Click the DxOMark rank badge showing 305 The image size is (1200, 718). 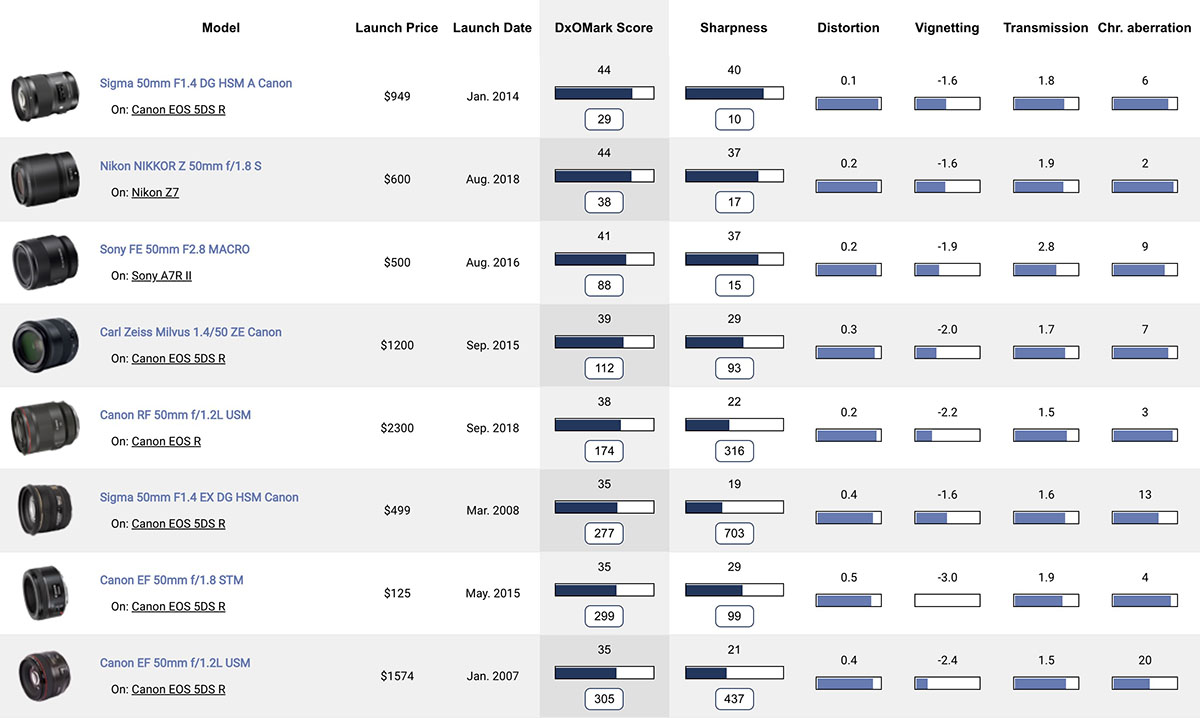pyautogui.click(x=604, y=699)
